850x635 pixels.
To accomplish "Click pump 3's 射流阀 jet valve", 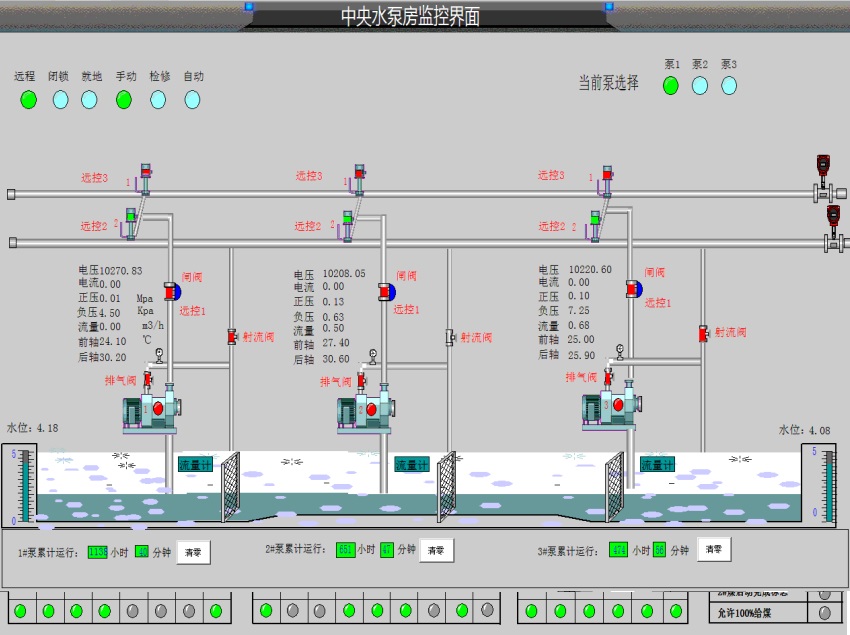I will 703,333.
